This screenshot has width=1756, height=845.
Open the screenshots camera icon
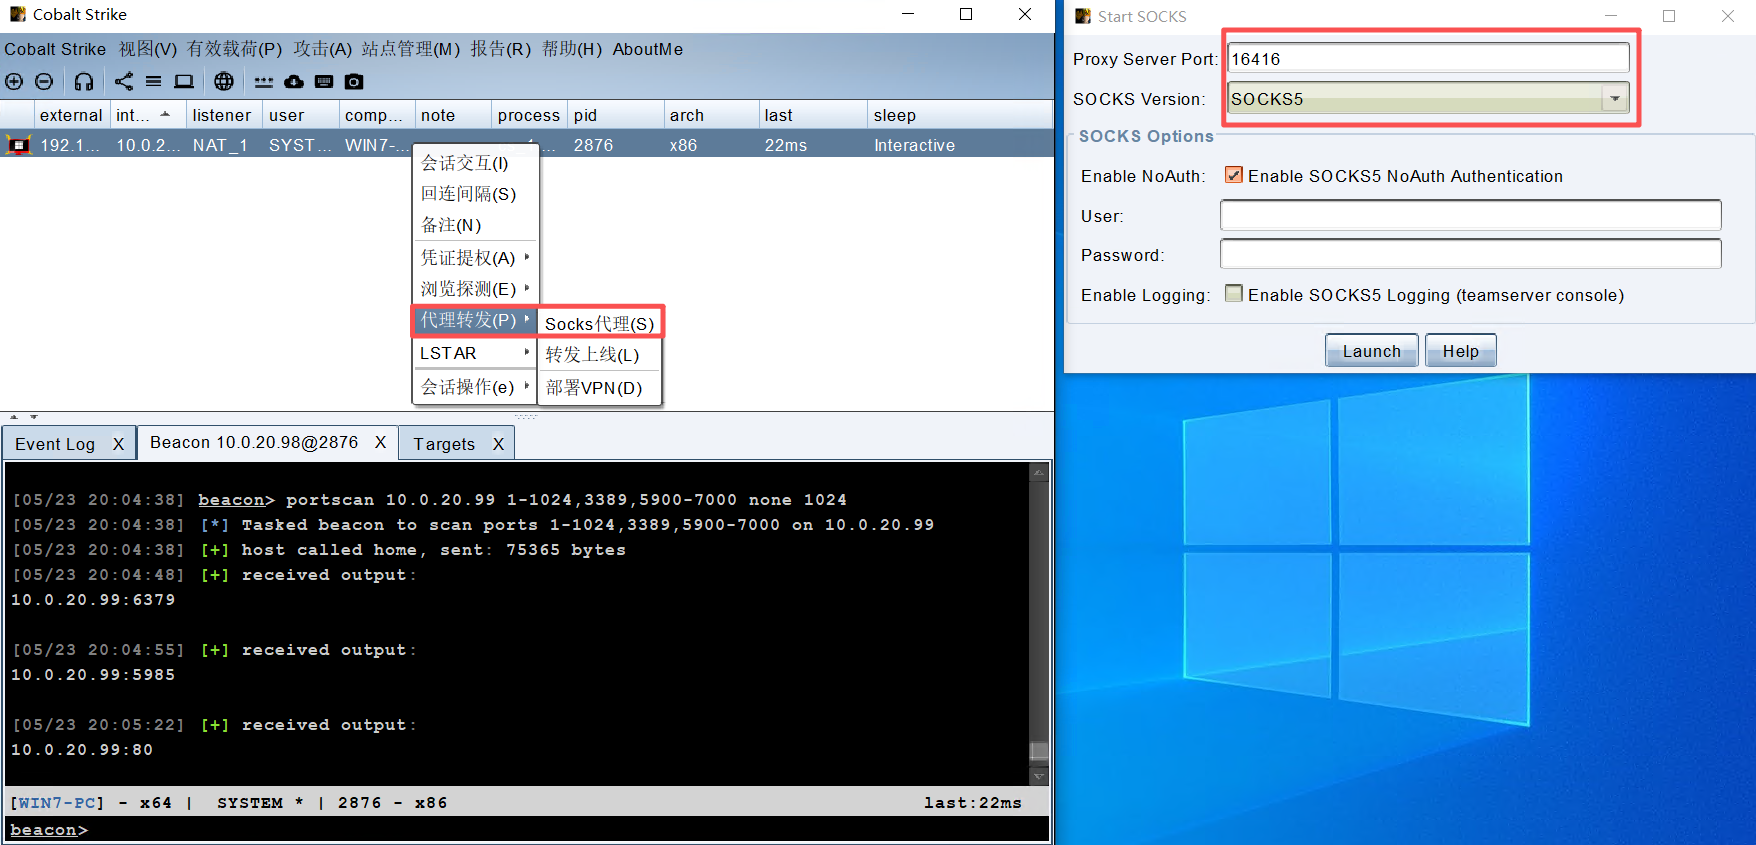(x=354, y=82)
